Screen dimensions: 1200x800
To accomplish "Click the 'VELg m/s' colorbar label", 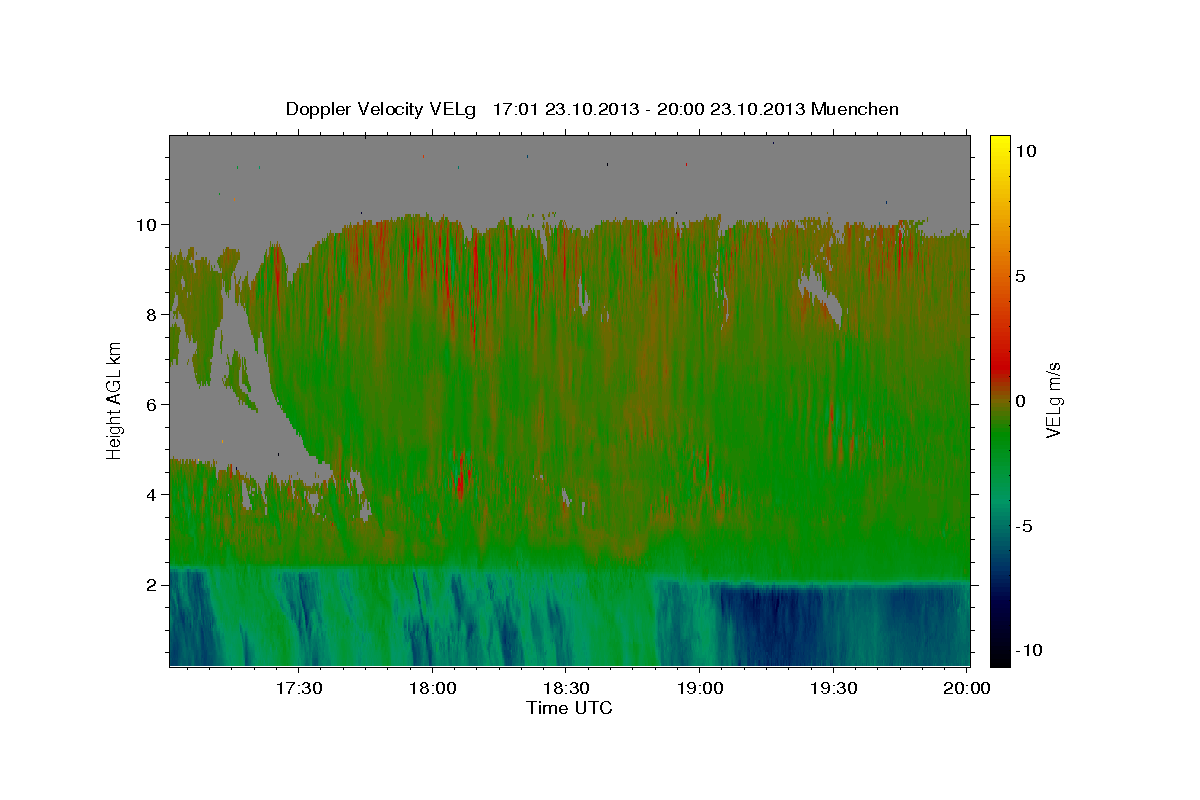I will (x=1053, y=401).
